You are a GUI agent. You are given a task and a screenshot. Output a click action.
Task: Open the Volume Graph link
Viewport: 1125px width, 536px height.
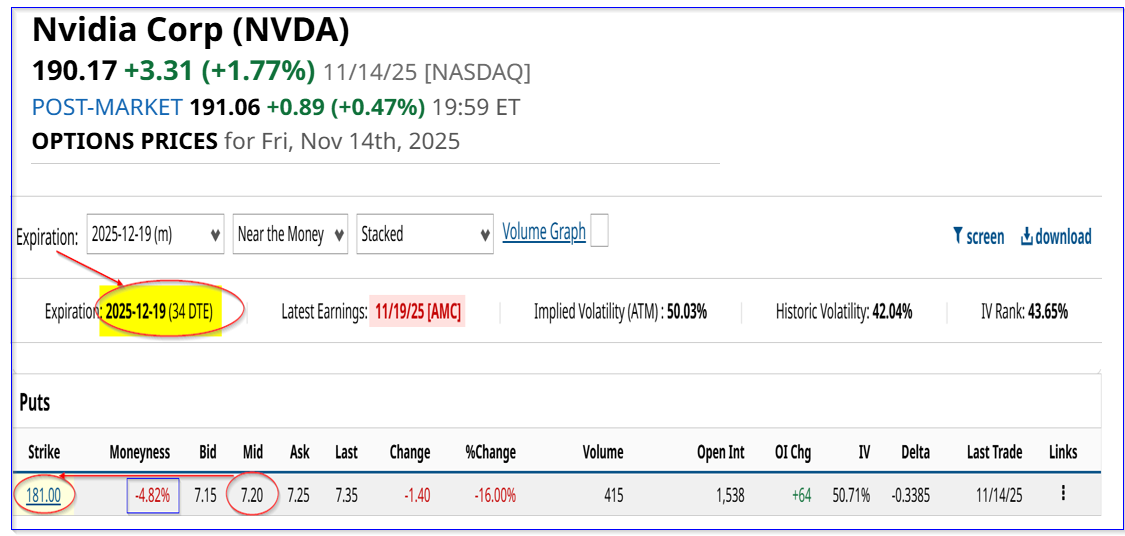click(543, 232)
